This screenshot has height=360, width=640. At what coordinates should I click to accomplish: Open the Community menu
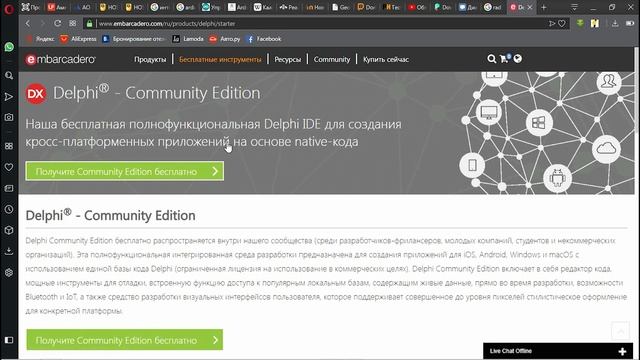coord(332,60)
